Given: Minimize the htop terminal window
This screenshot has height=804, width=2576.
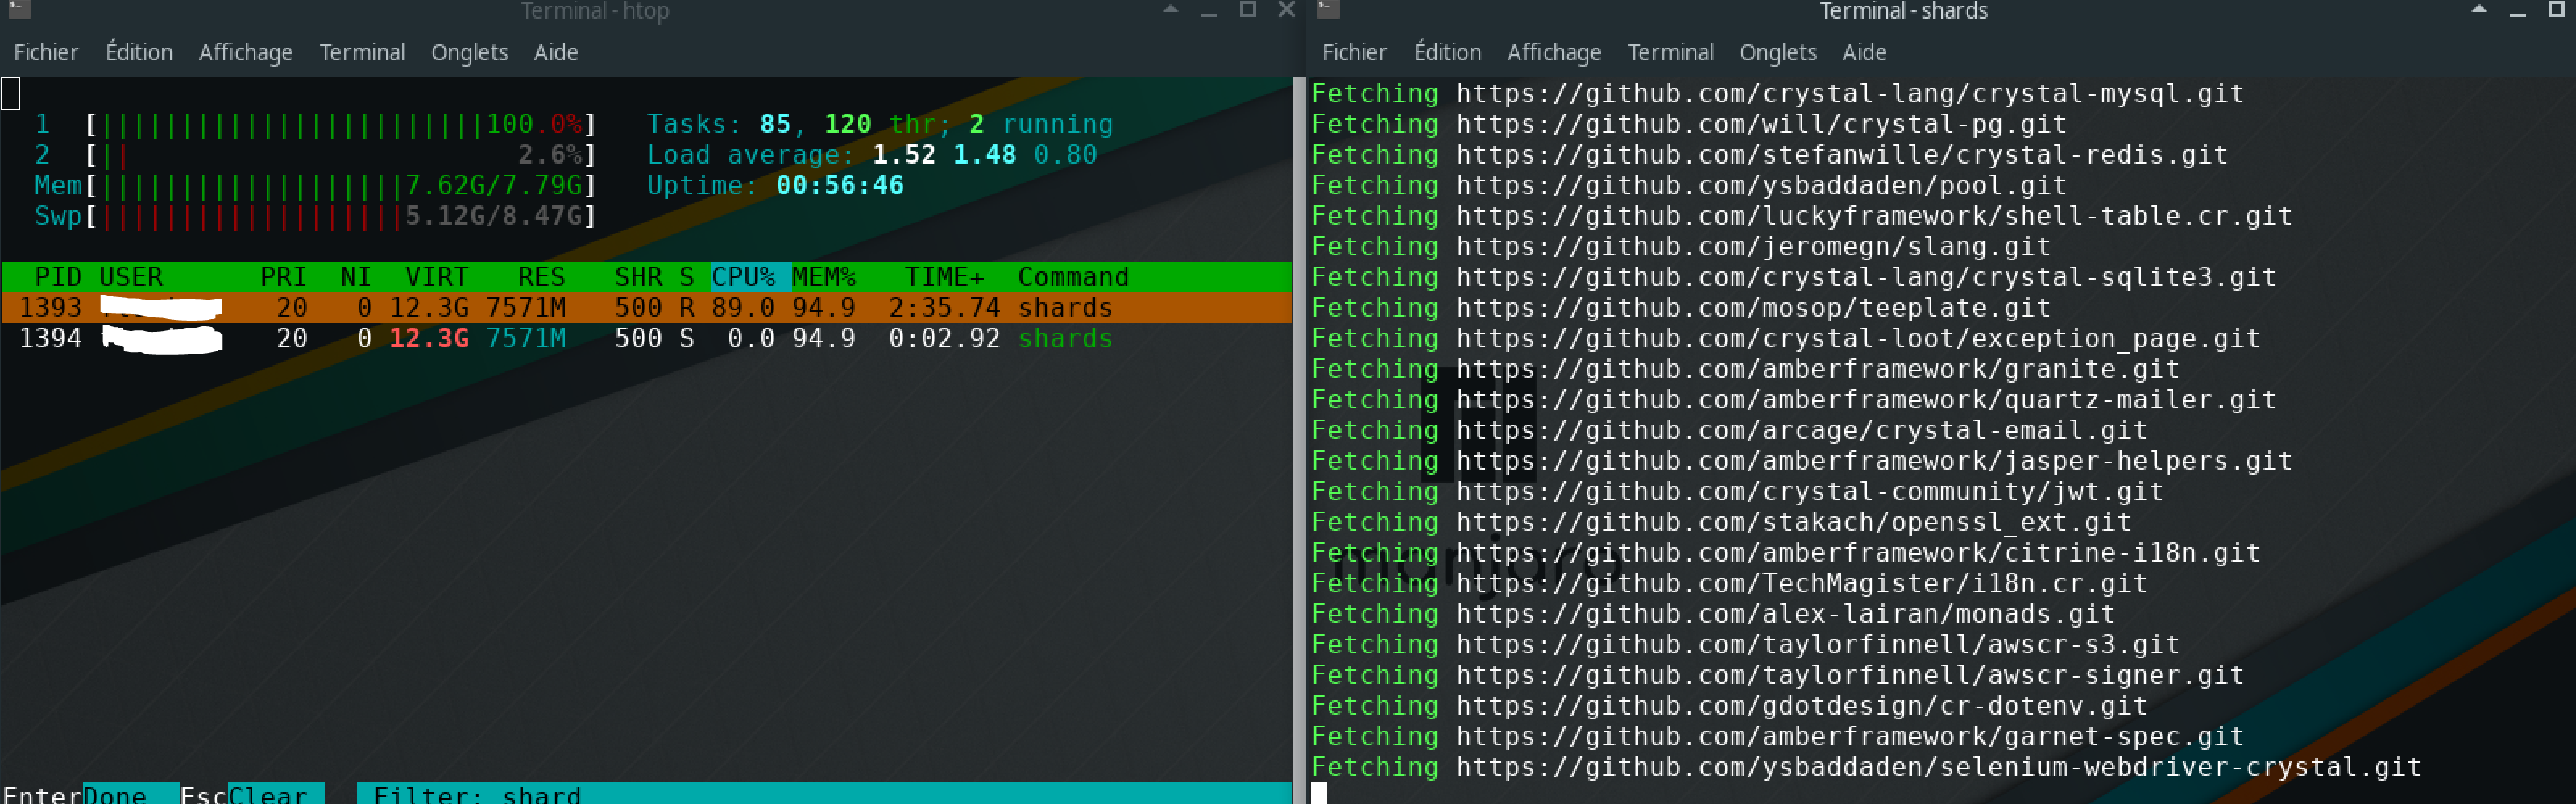Looking at the screenshot, I should click(1209, 11).
